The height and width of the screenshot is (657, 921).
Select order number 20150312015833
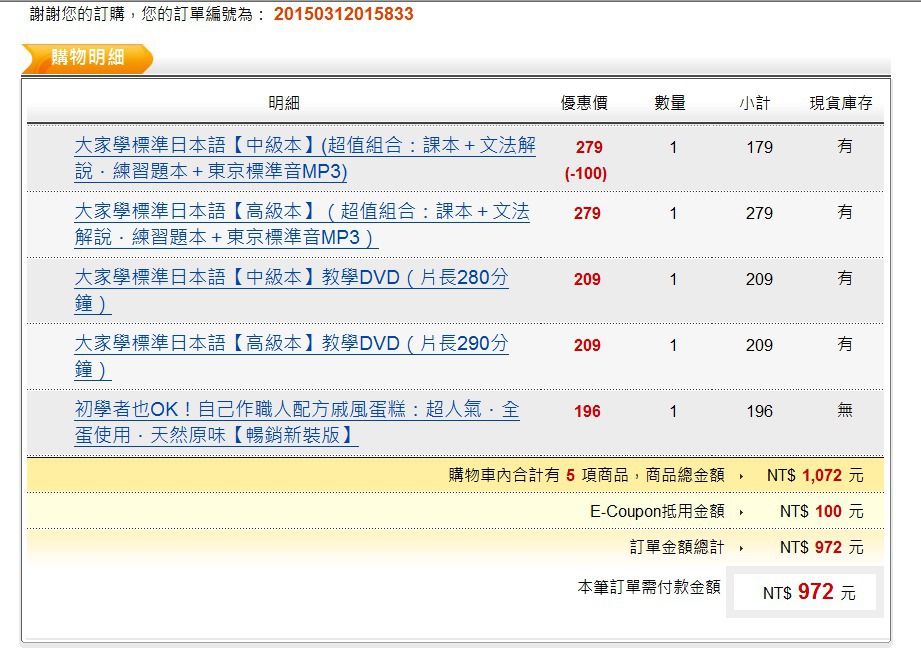(344, 14)
